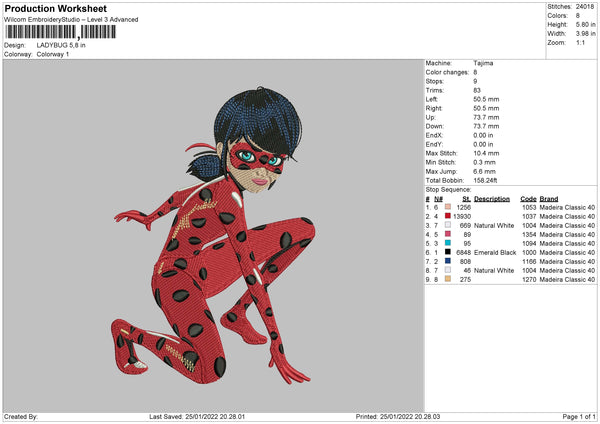This screenshot has width=600, height=424.
Task: Click the Colors value 8 in header
Action: point(577,16)
